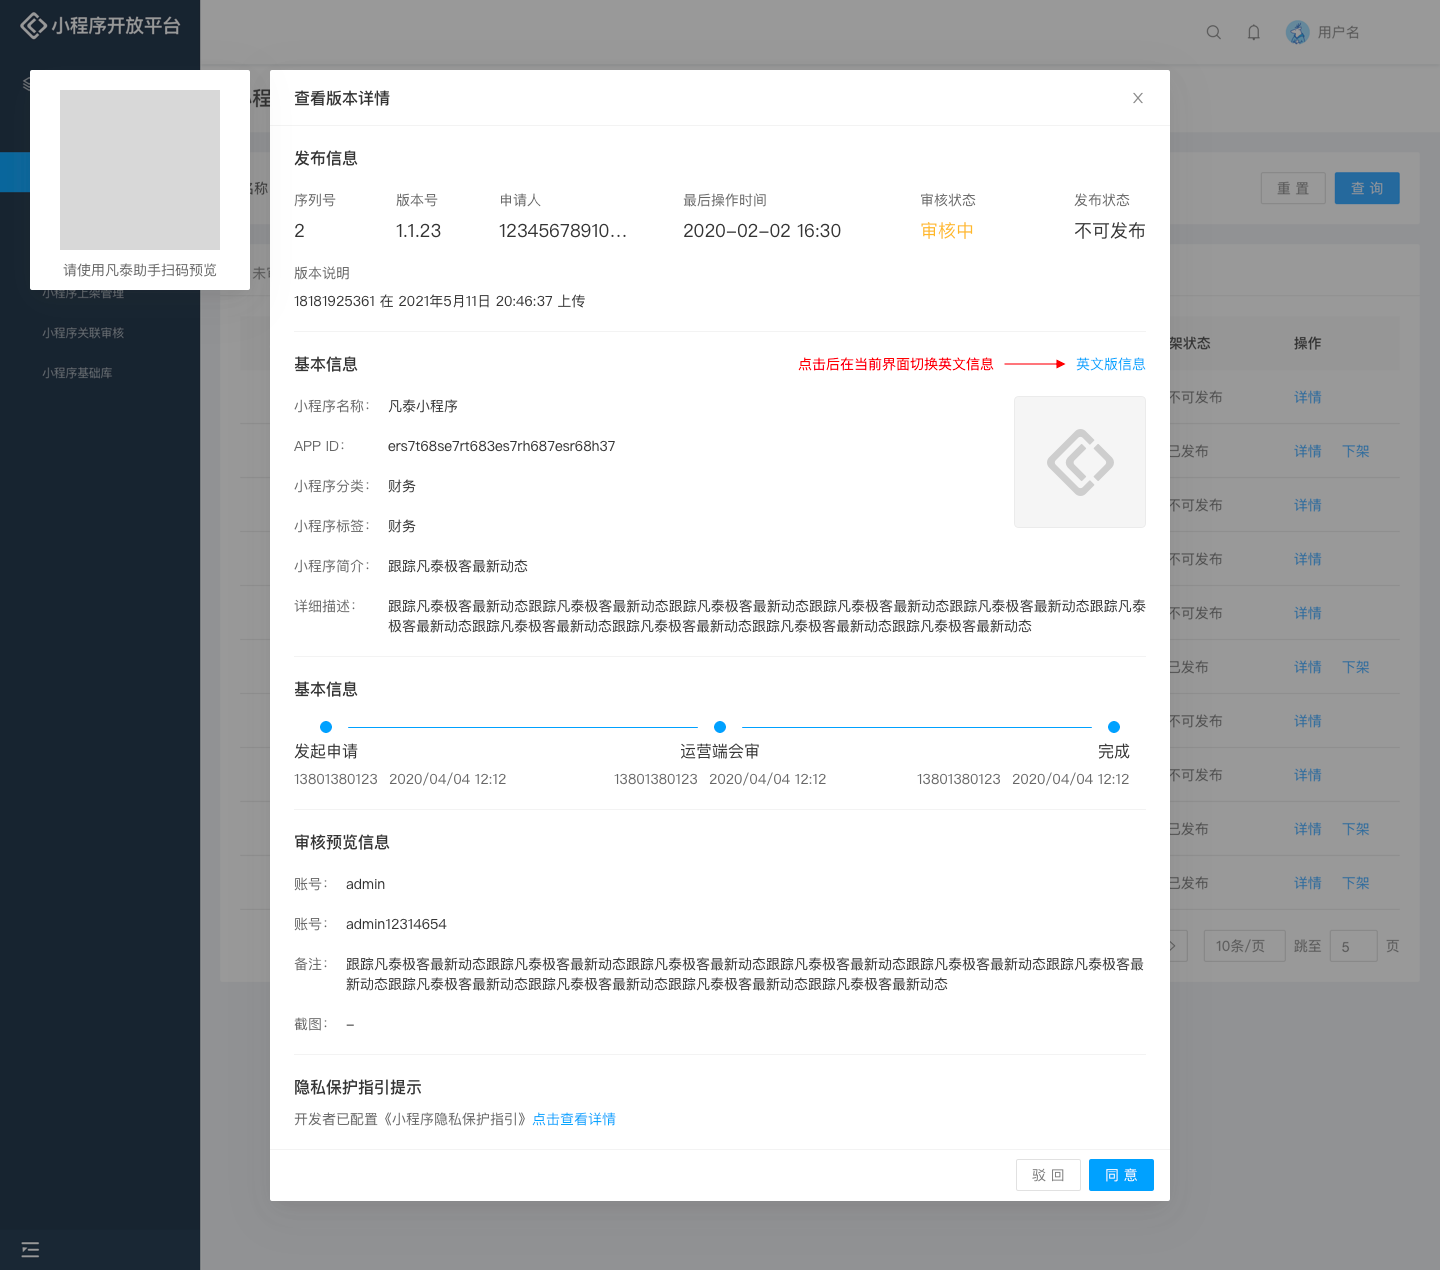The width and height of the screenshot is (1440, 1270).
Task: Close the version details dialog
Action: (1137, 98)
